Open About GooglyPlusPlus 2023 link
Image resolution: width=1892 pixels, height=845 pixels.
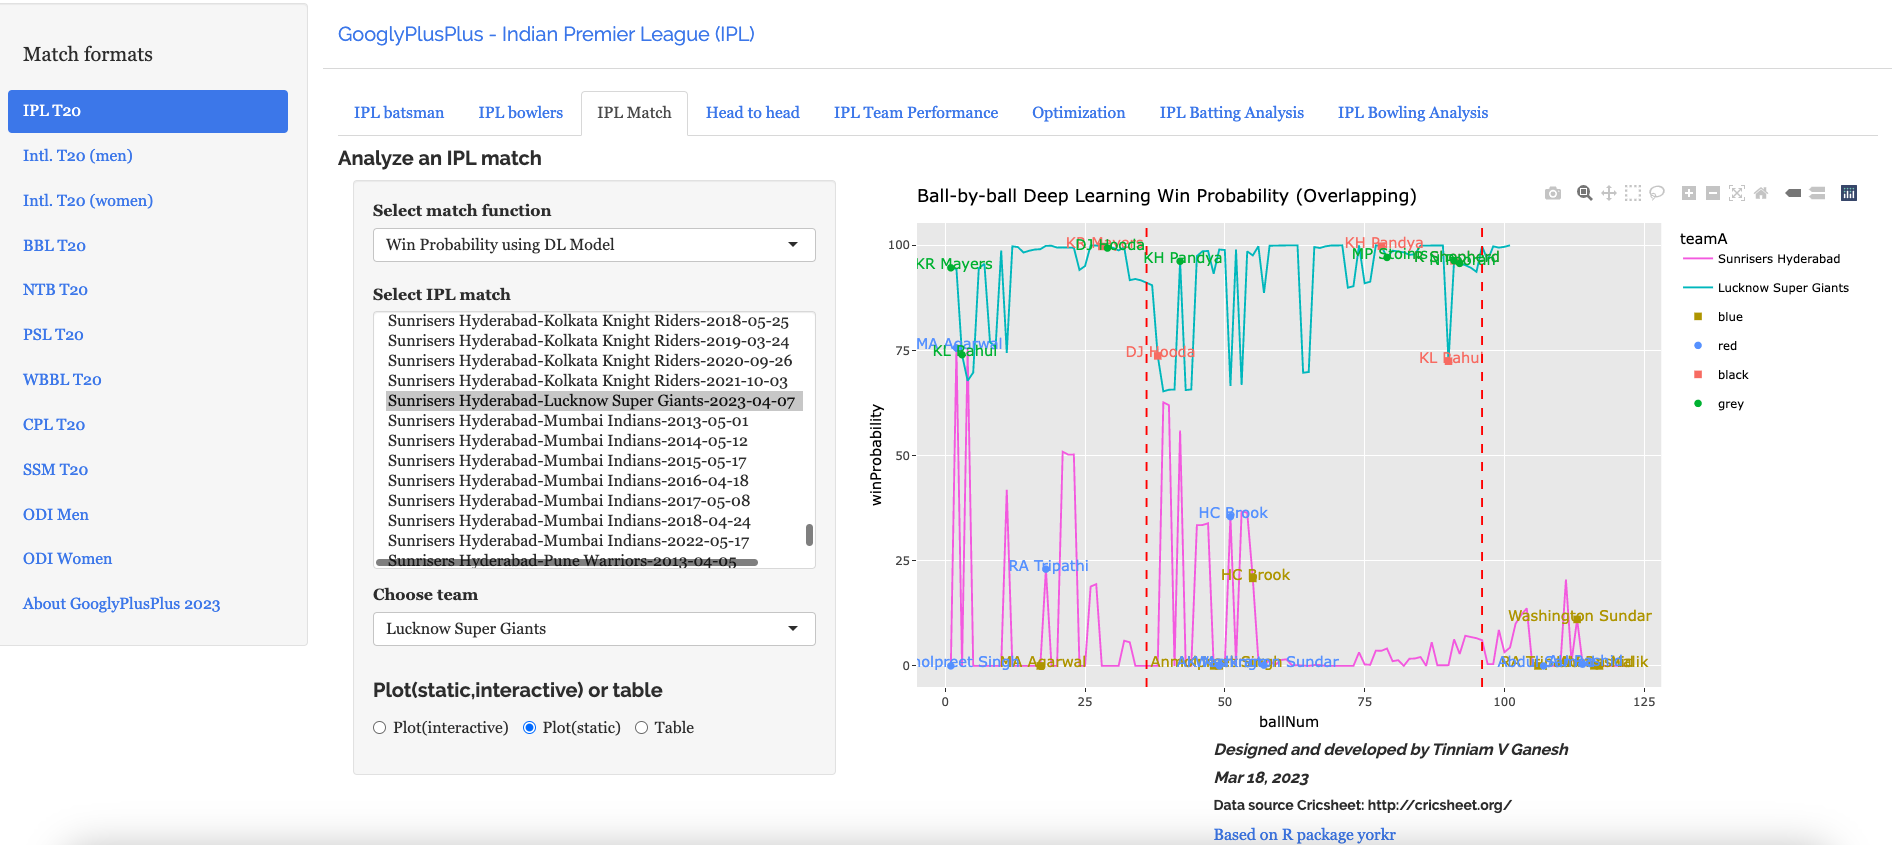[x=121, y=604]
